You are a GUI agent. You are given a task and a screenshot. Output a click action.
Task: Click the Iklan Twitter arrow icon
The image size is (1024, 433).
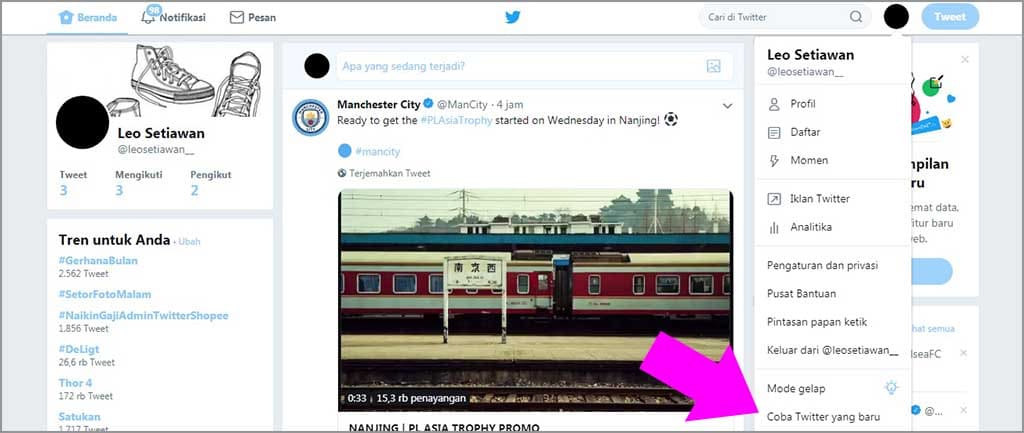click(774, 199)
